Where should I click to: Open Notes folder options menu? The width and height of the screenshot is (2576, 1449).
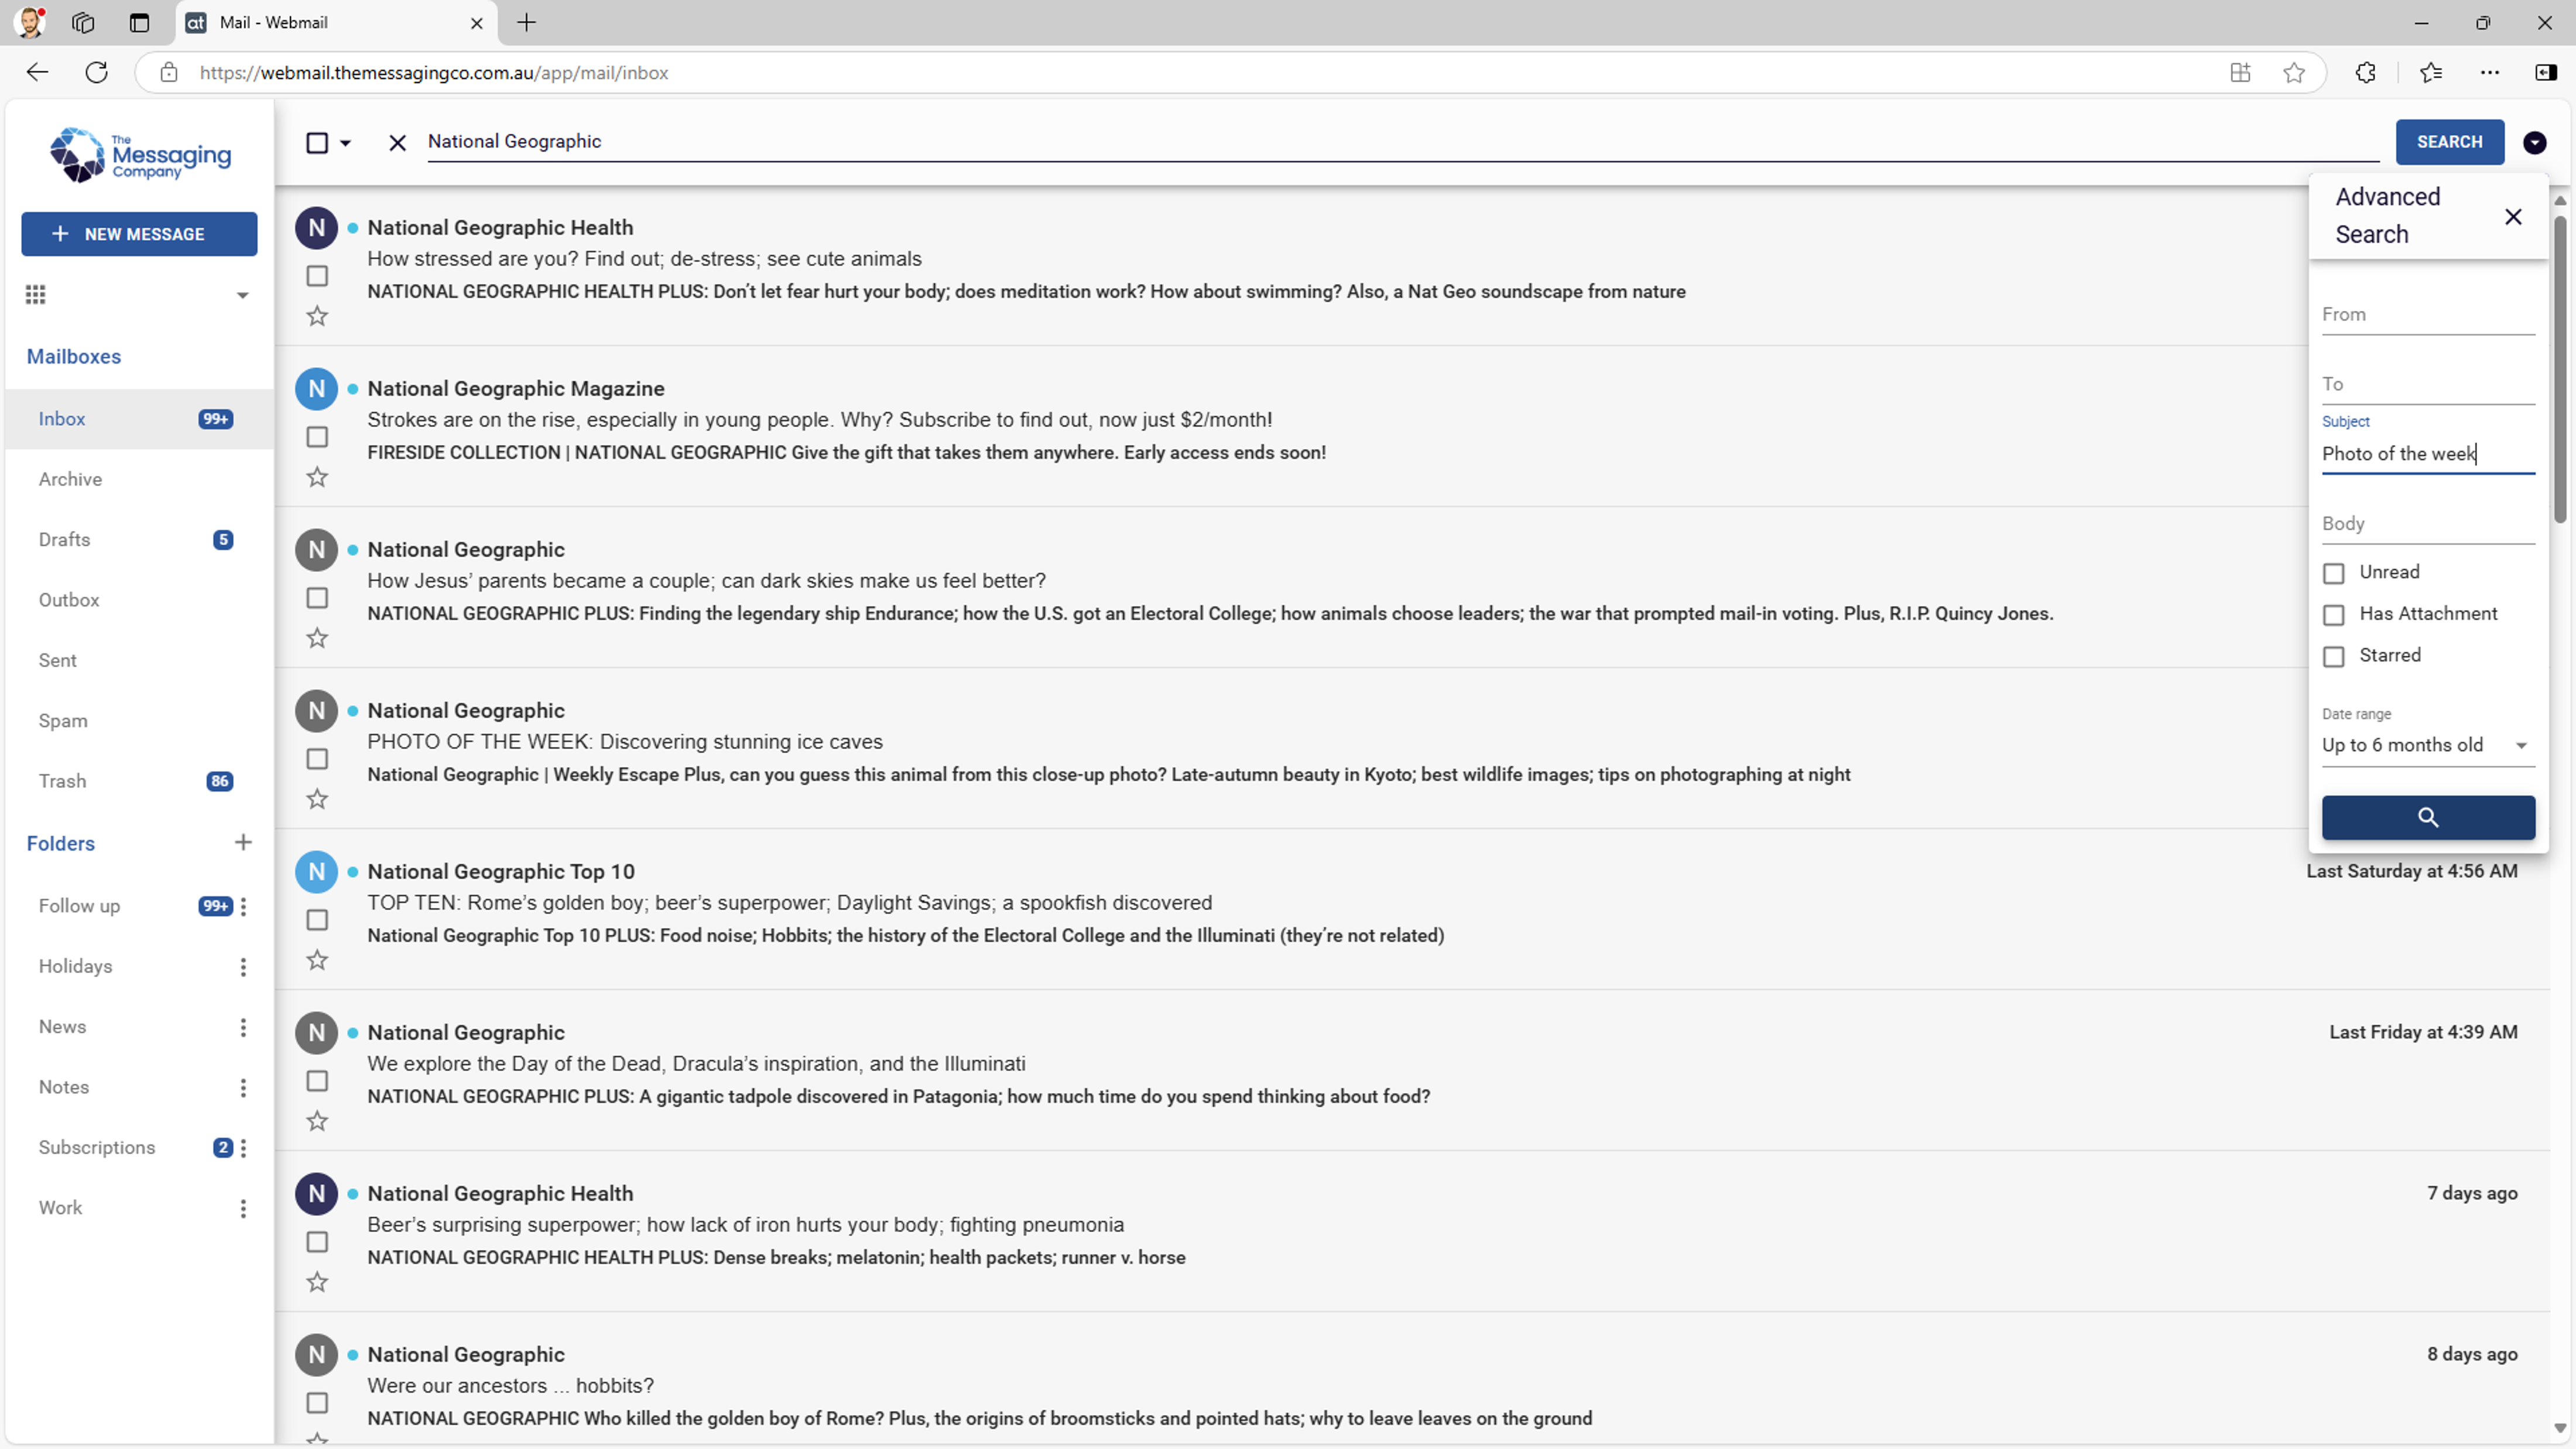[243, 1087]
